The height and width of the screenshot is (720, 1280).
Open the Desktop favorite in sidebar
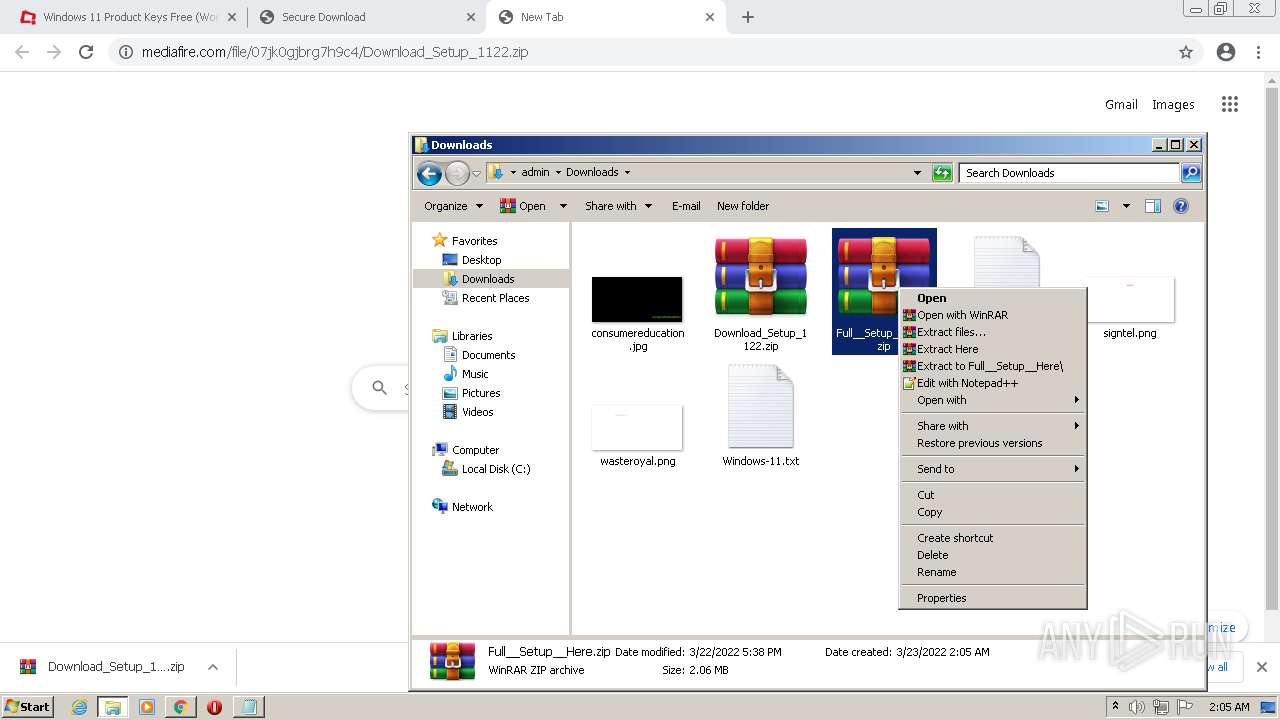[x=481, y=260]
